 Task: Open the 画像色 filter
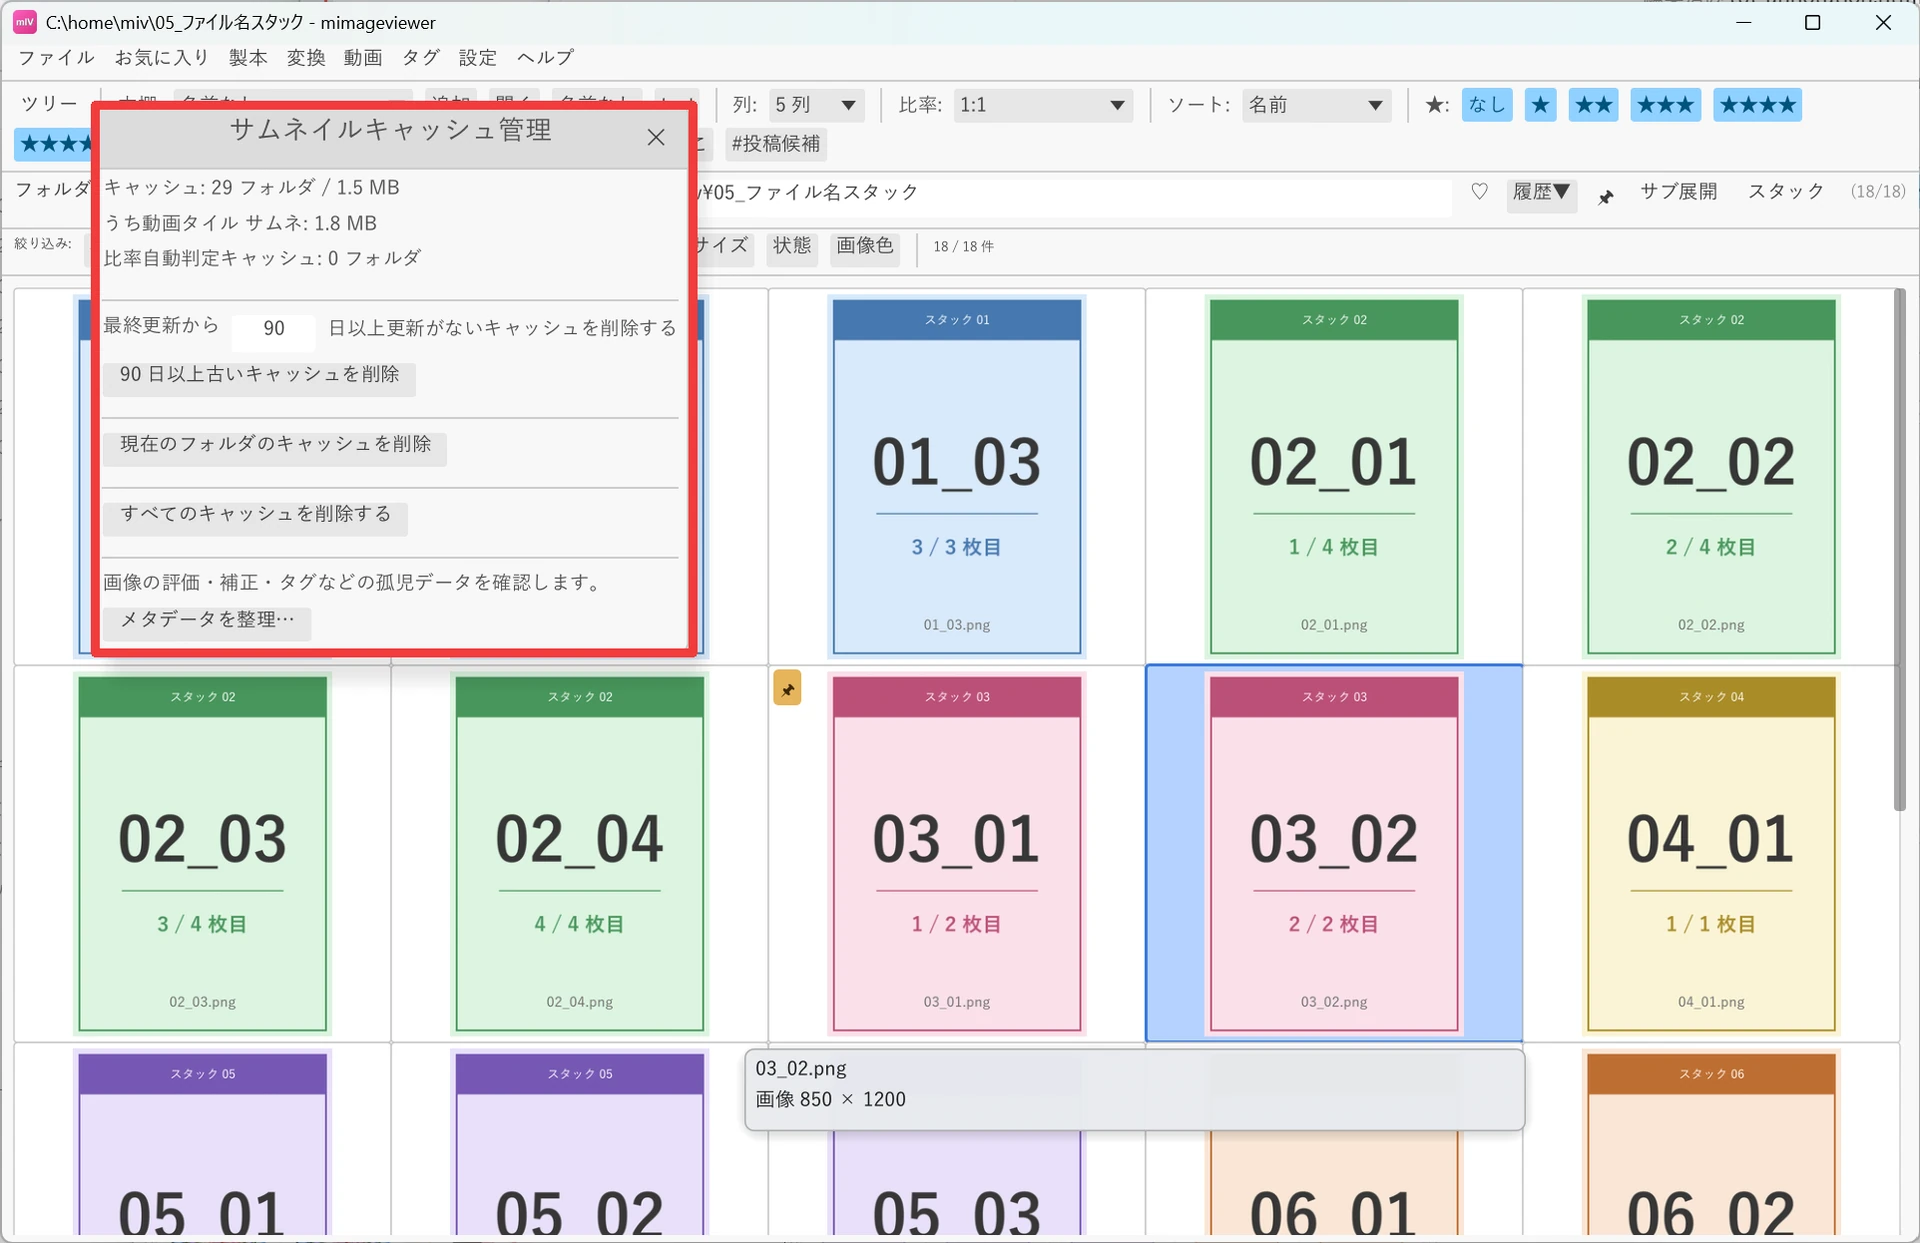[865, 246]
